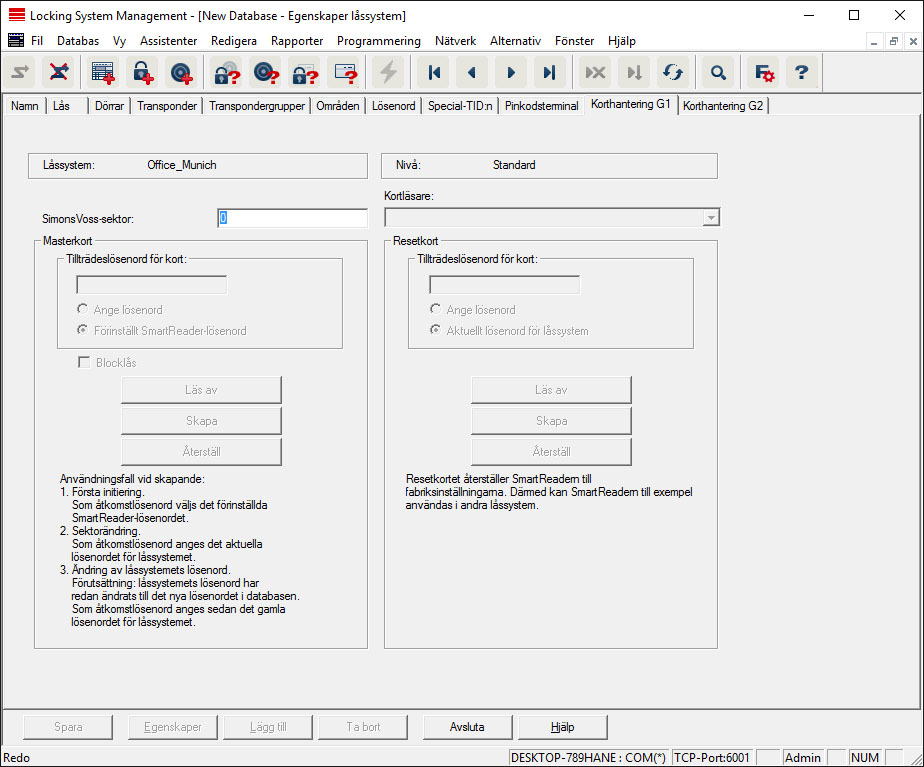The width and height of the screenshot is (924, 767).
Task: Click the question mark help icon
Action: click(801, 72)
